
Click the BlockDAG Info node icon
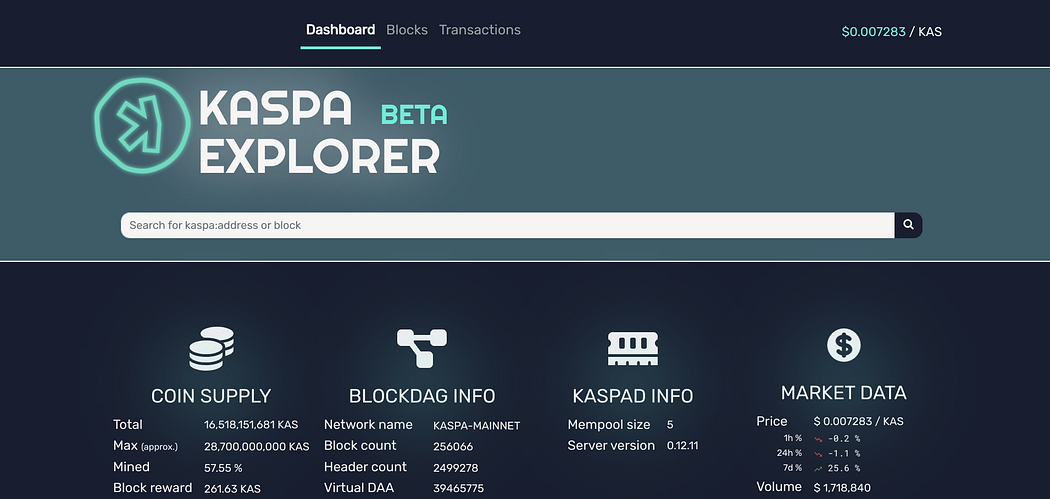coord(422,348)
